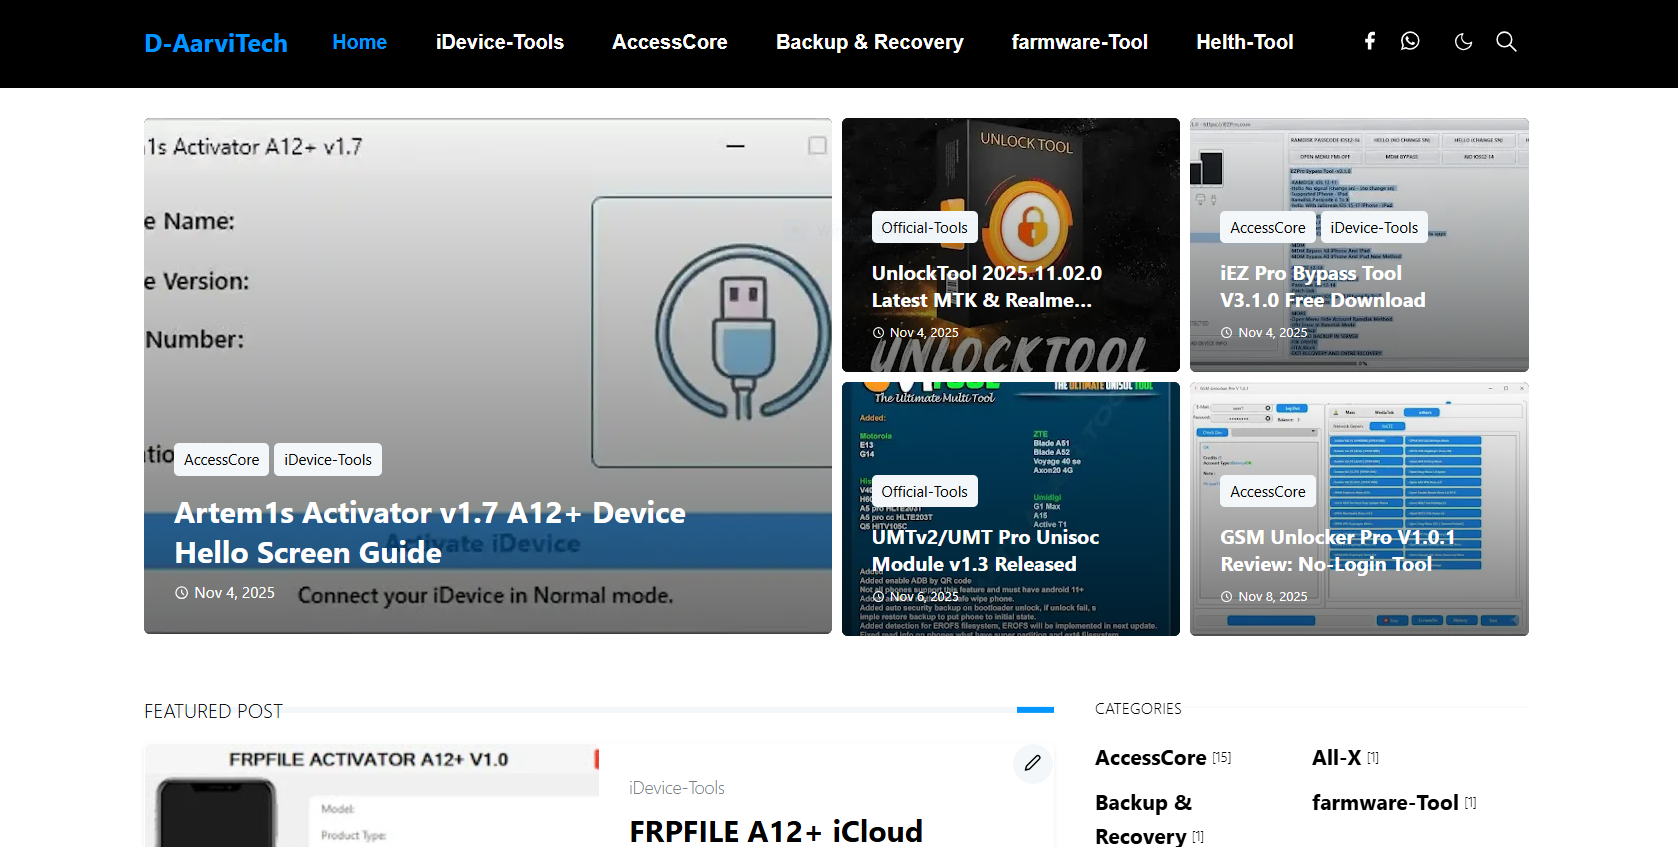
Task: Open AccessCore menu item
Action: (670, 42)
